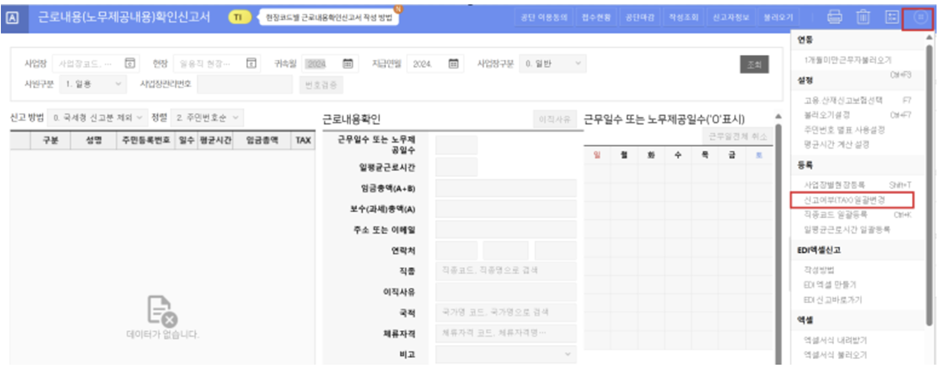Open the 비고 dropdown field

[506, 354]
